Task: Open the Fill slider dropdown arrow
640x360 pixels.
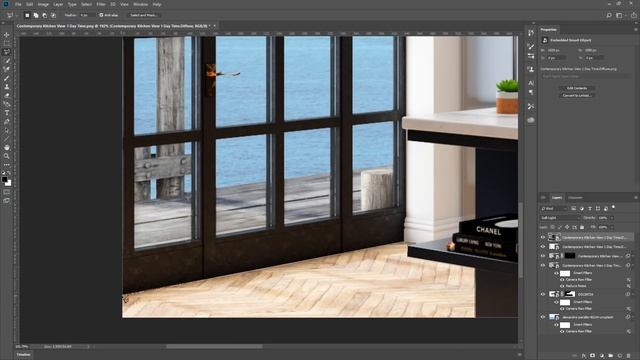Action: tap(611, 227)
